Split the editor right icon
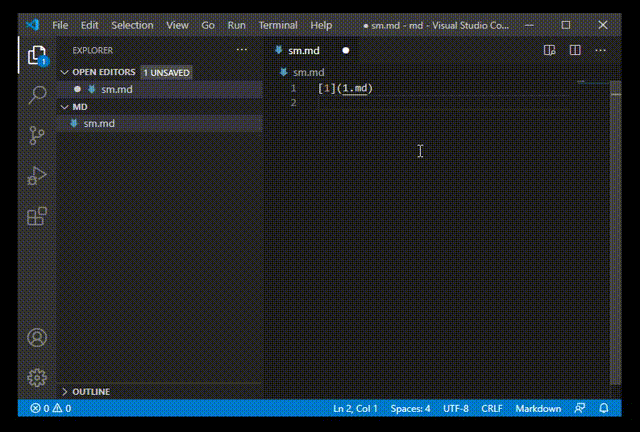 coord(575,50)
